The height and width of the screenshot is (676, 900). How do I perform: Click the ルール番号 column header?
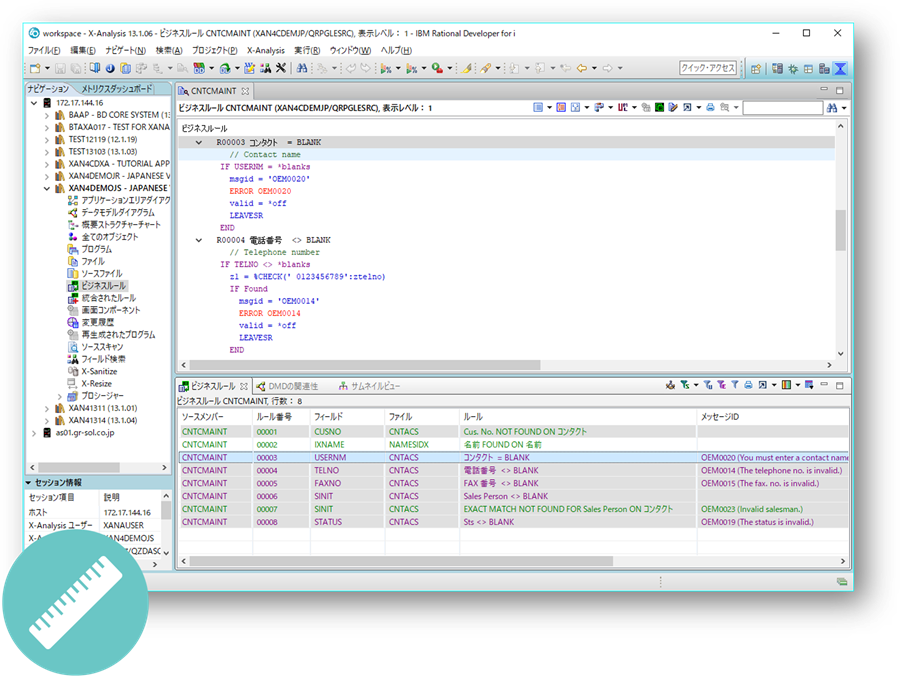281,417
